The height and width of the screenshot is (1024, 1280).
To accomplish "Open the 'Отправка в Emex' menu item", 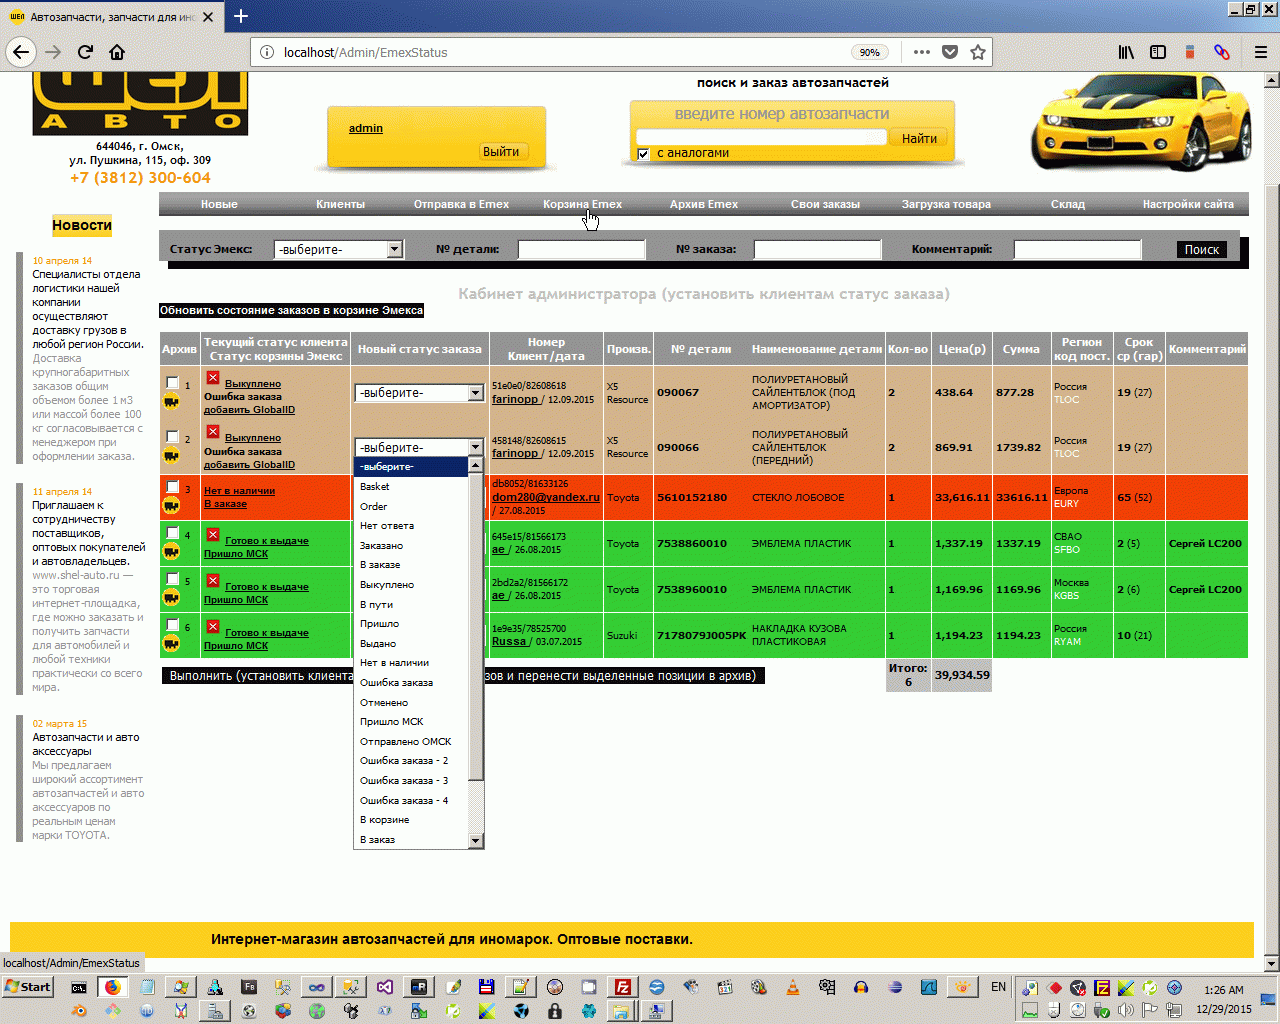I will tap(461, 204).
